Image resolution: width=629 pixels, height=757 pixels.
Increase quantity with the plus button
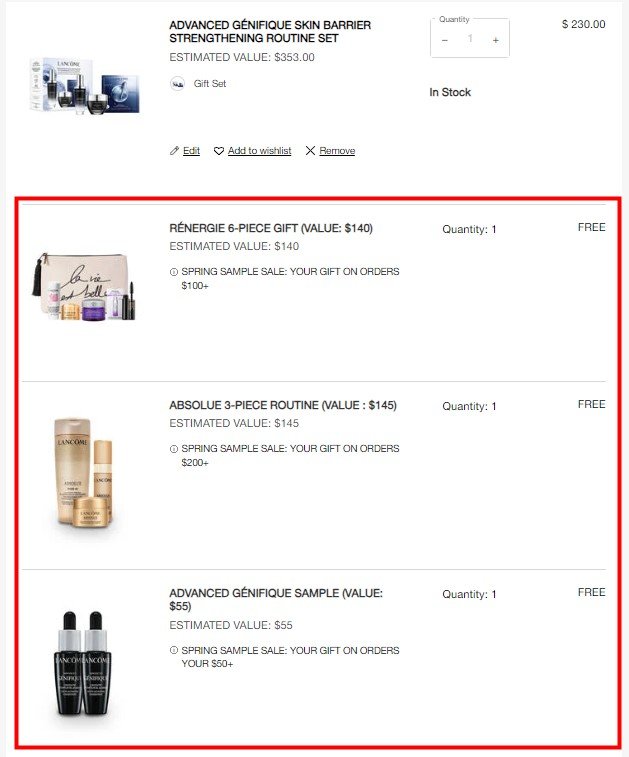[x=495, y=40]
